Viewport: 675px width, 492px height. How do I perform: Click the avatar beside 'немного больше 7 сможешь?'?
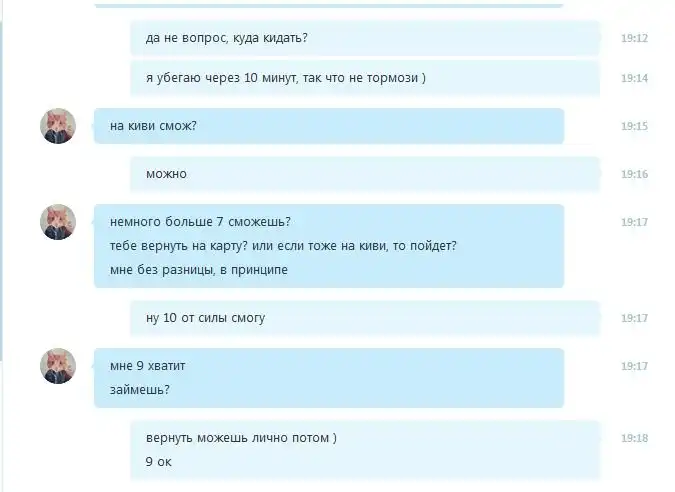click(x=58, y=222)
